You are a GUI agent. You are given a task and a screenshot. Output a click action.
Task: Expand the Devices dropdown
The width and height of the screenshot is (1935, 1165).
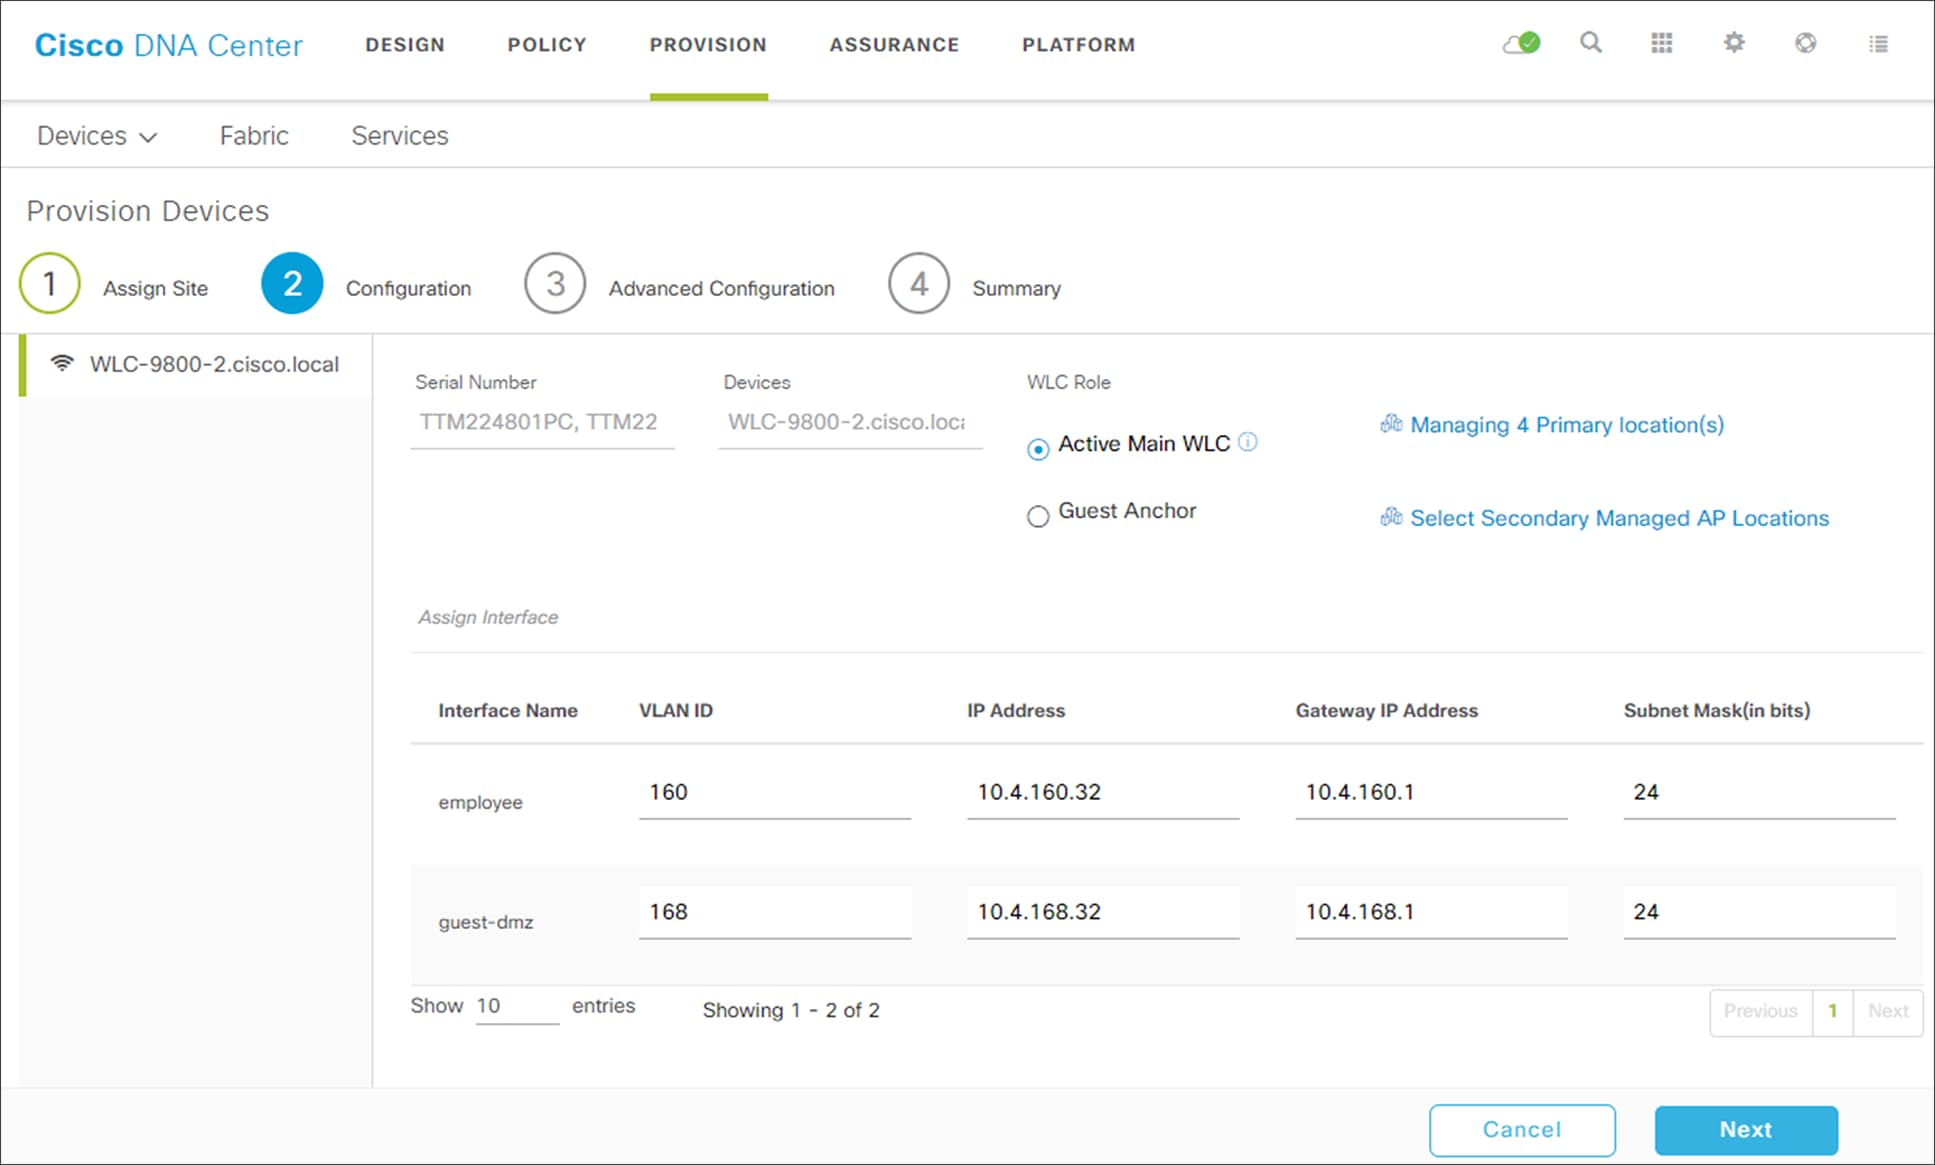[97, 136]
